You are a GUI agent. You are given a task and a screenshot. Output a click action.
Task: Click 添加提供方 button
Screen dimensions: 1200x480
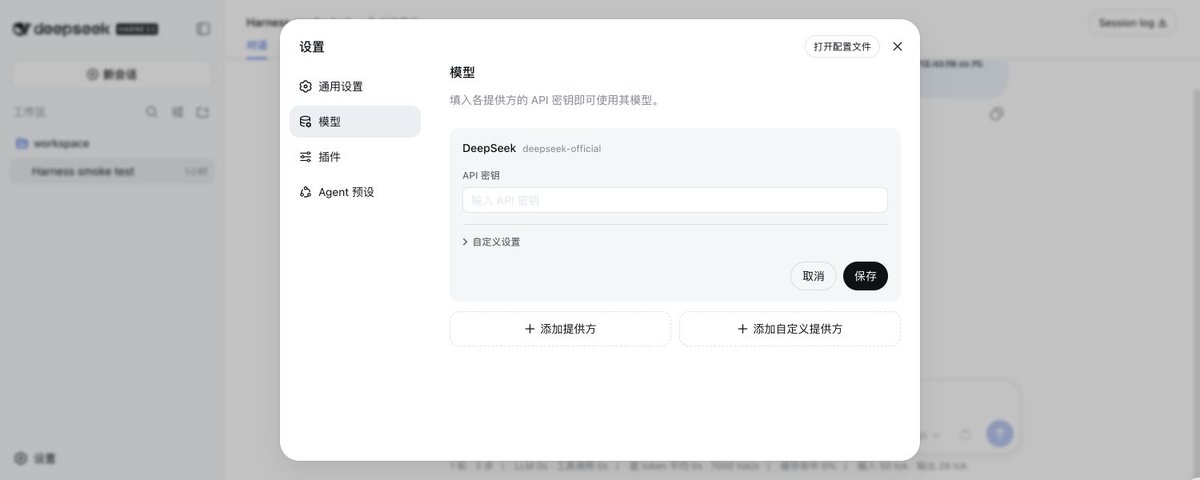pos(560,329)
